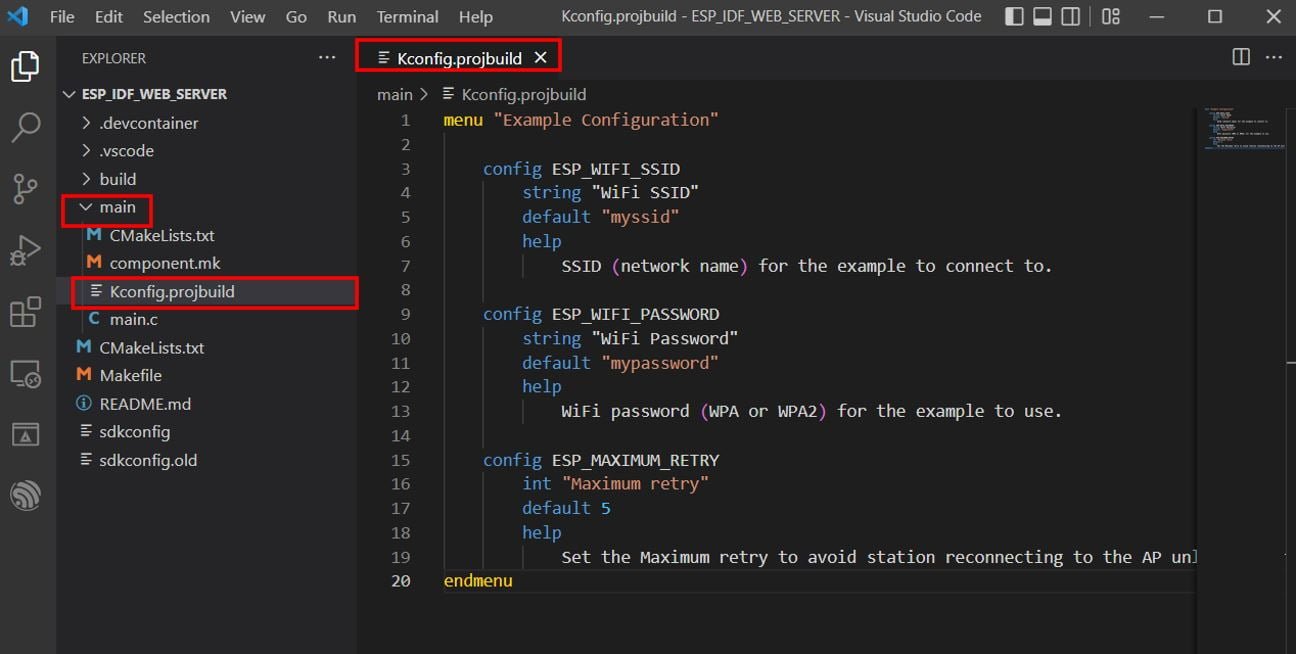Select the Source Control icon
This screenshot has width=1298, height=654.
(26, 188)
